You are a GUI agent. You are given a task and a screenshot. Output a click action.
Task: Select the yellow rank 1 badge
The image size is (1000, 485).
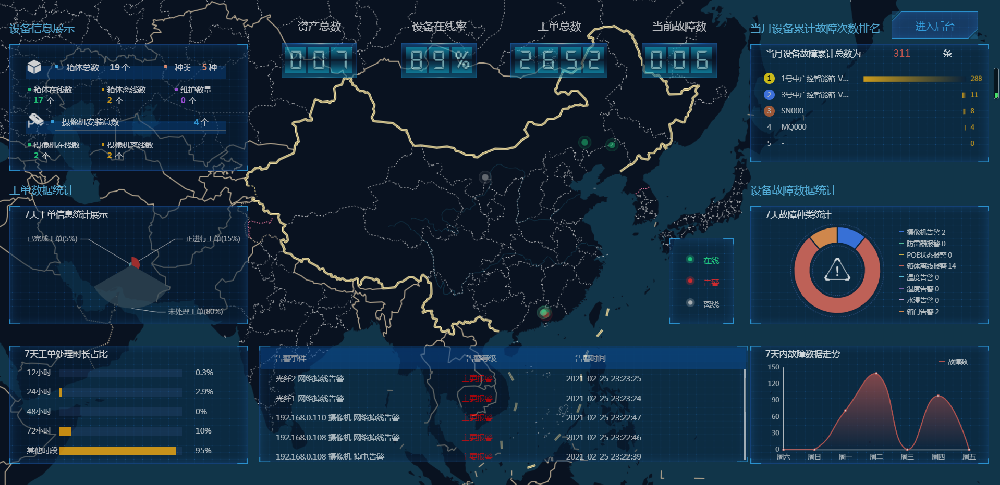point(768,78)
